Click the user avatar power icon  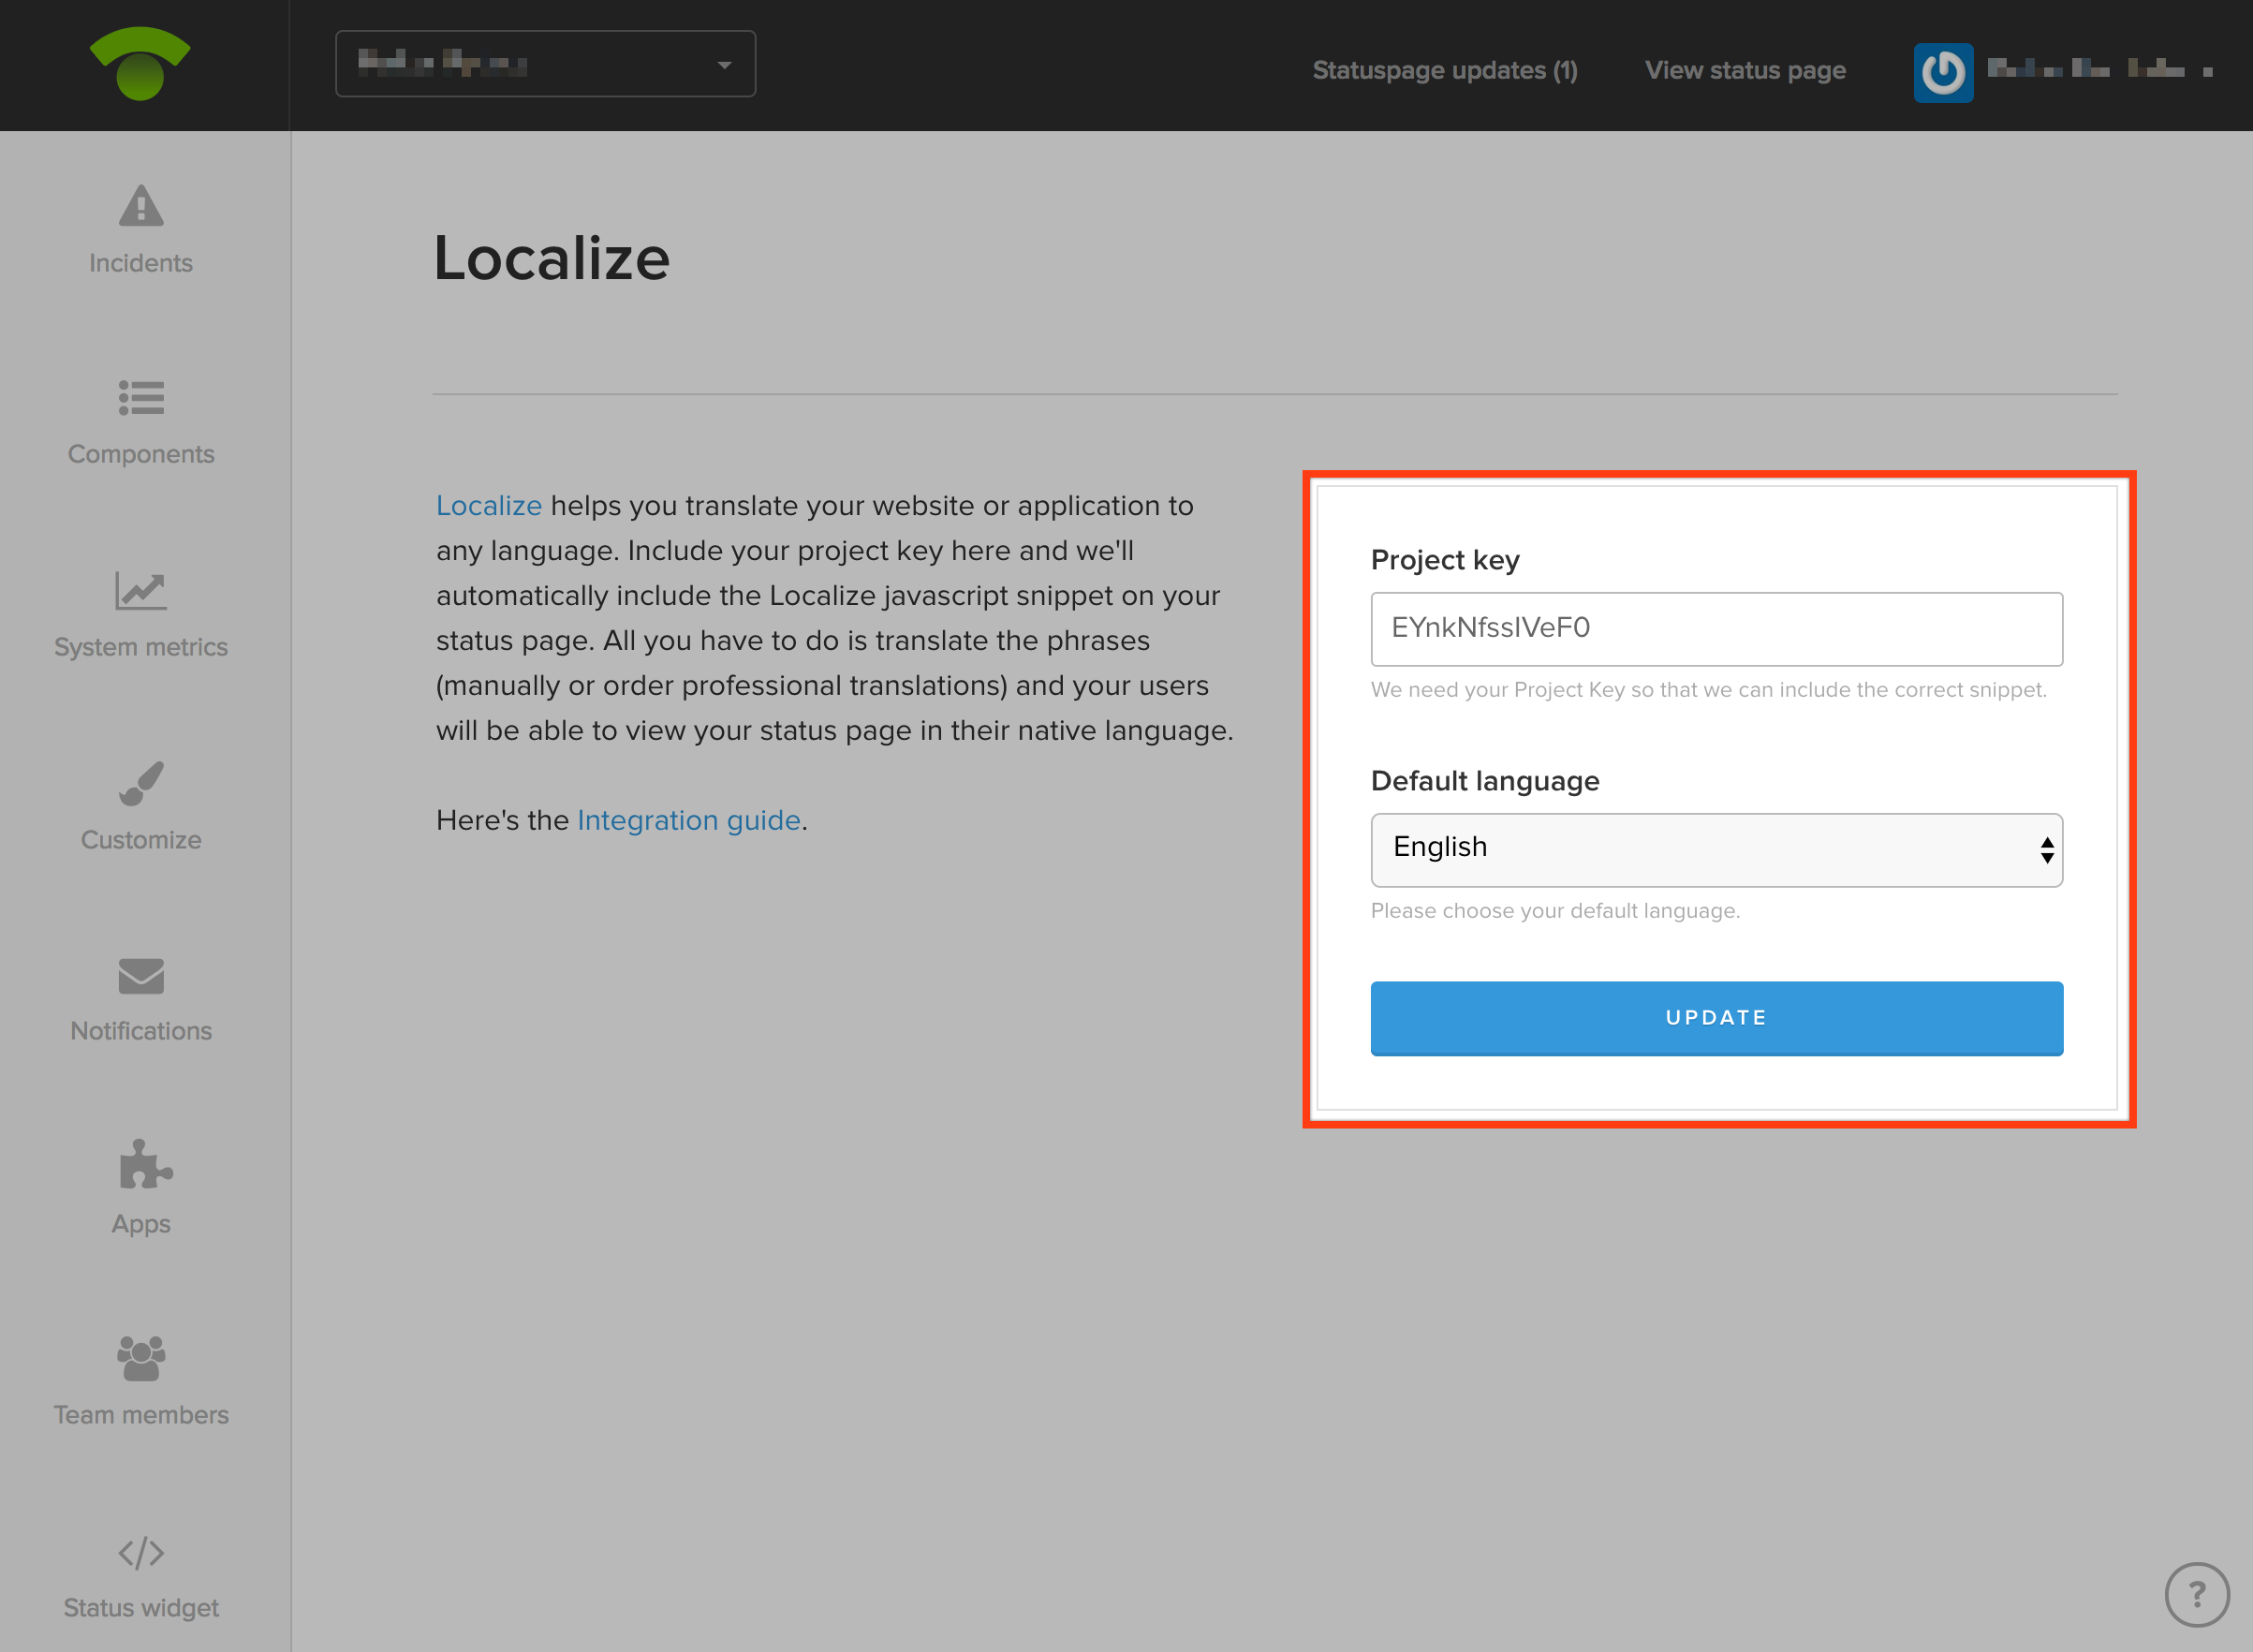[x=1942, y=71]
